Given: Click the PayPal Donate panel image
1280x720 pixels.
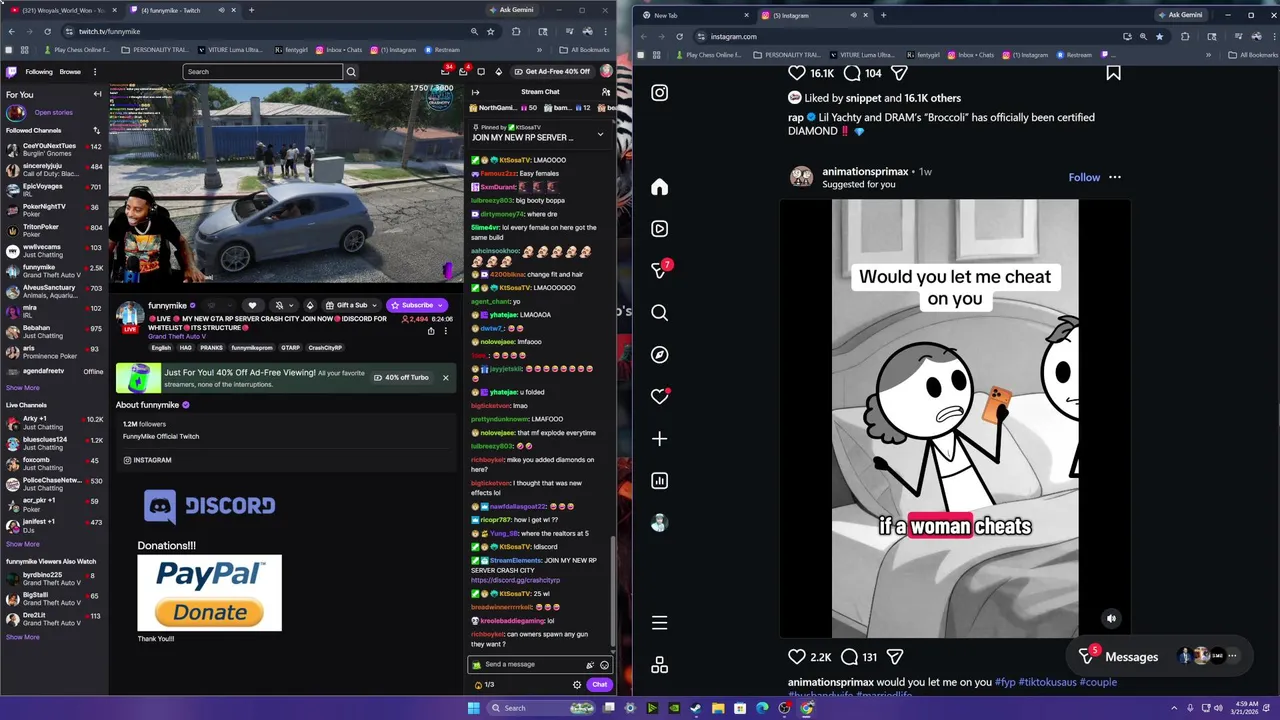Looking at the screenshot, I should 209,593.
